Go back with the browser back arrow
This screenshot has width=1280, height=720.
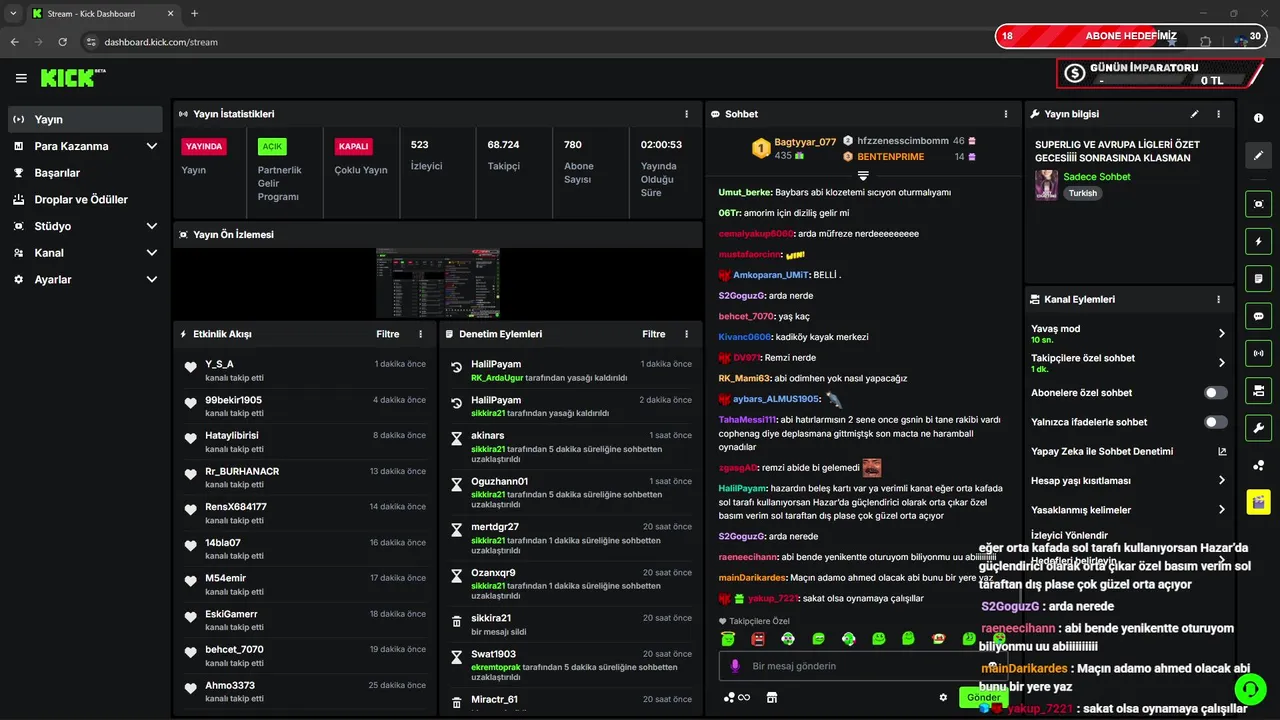click(14, 42)
